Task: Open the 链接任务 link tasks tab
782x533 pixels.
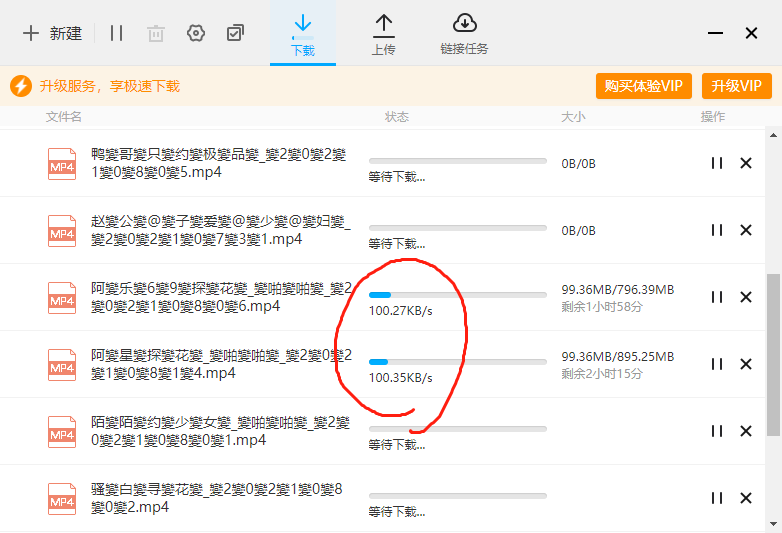Action: tap(464, 34)
